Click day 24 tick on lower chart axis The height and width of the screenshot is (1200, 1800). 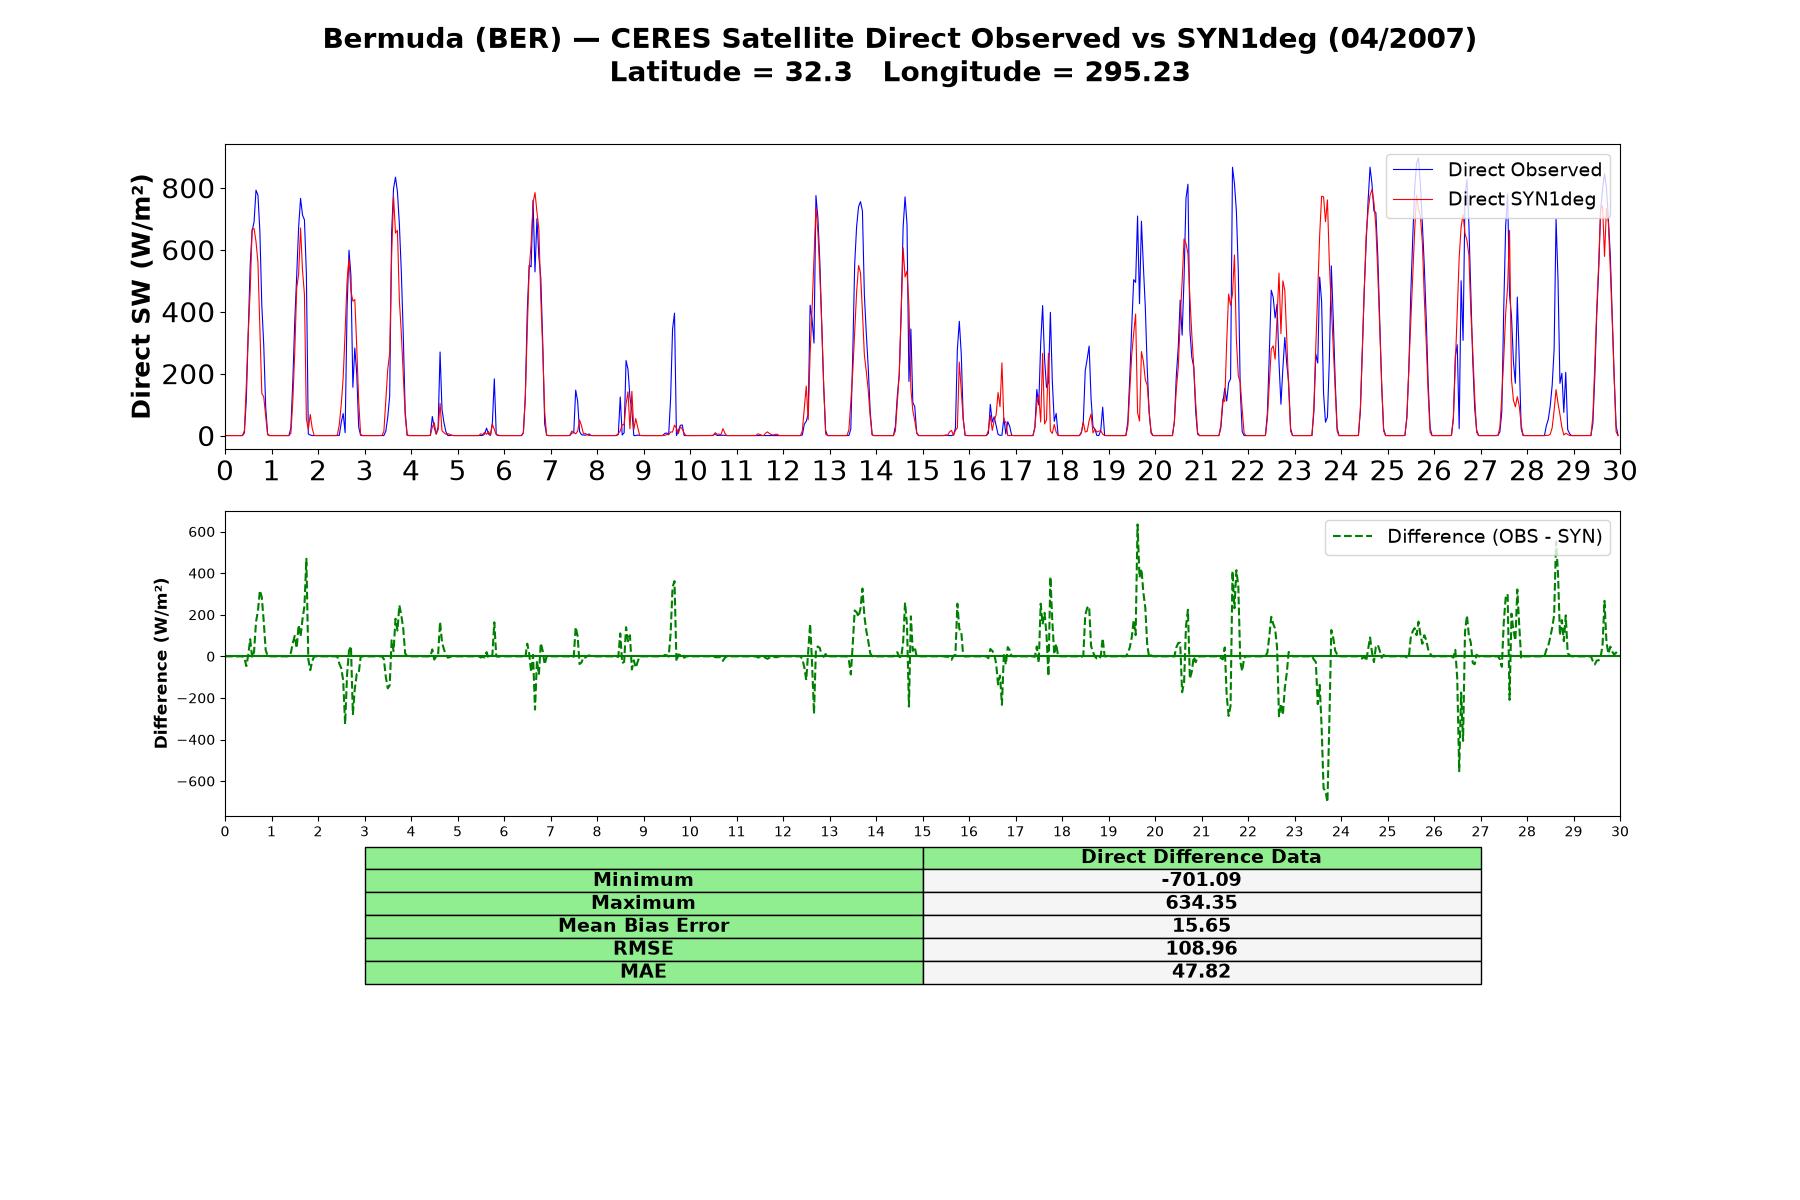[x=1341, y=832]
